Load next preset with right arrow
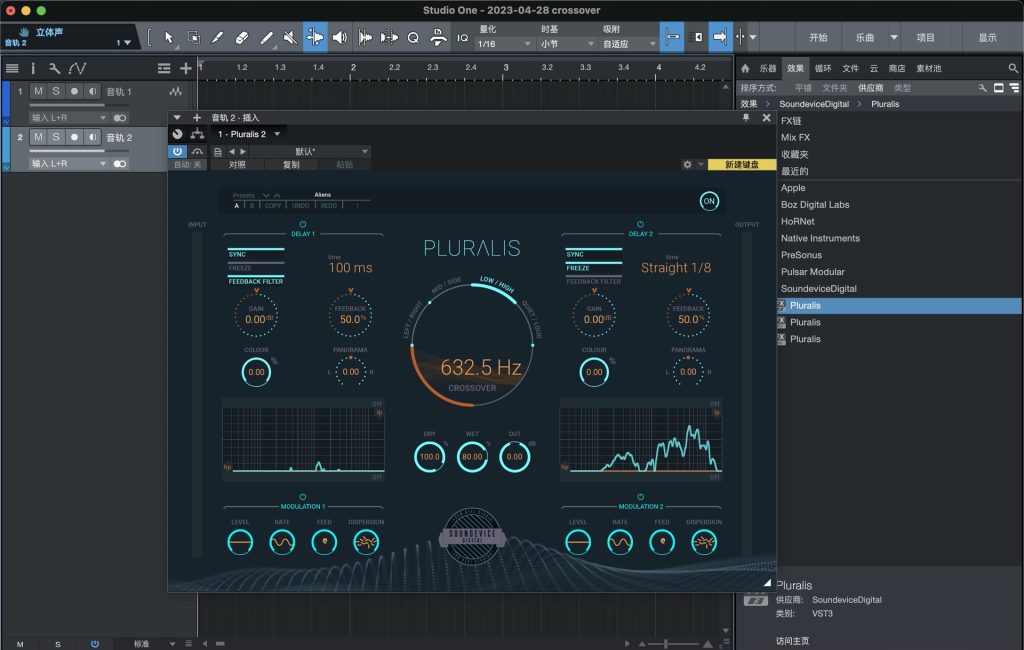Viewport: 1024px width, 650px height. coord(243,152)
